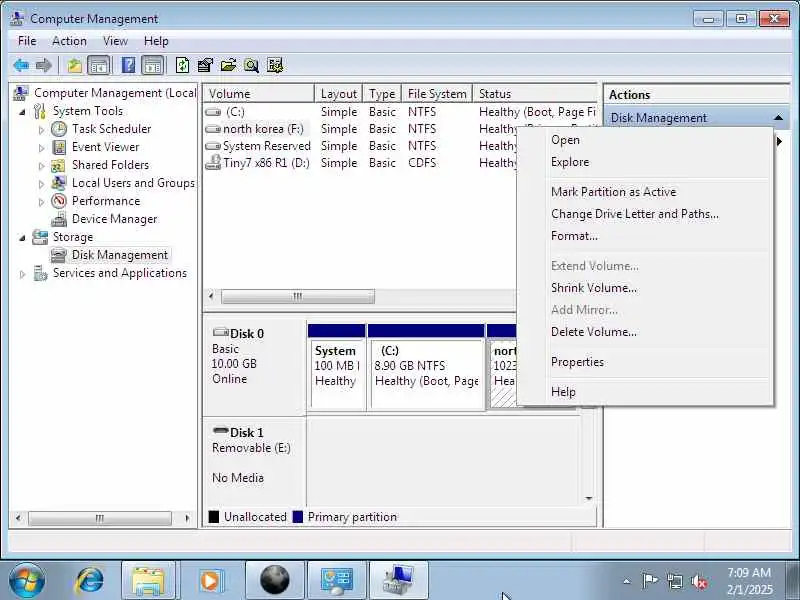Image resolution: width=800 pixels, height=600 pixels.
Task: Select the Tiny7 x86 R1 (D:) row
Action: point(360,163)
